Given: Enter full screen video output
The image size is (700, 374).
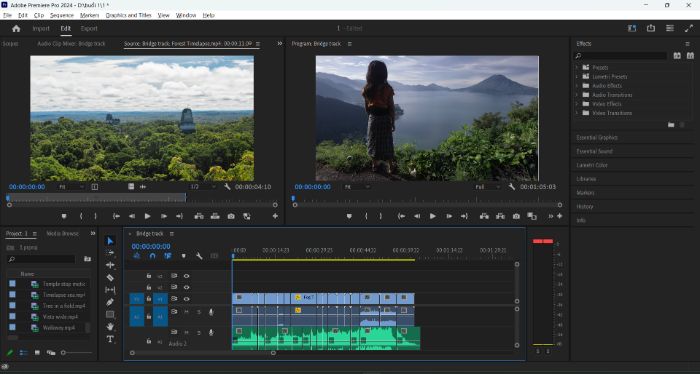Looking at the screenshot, I should click(688, 28).
